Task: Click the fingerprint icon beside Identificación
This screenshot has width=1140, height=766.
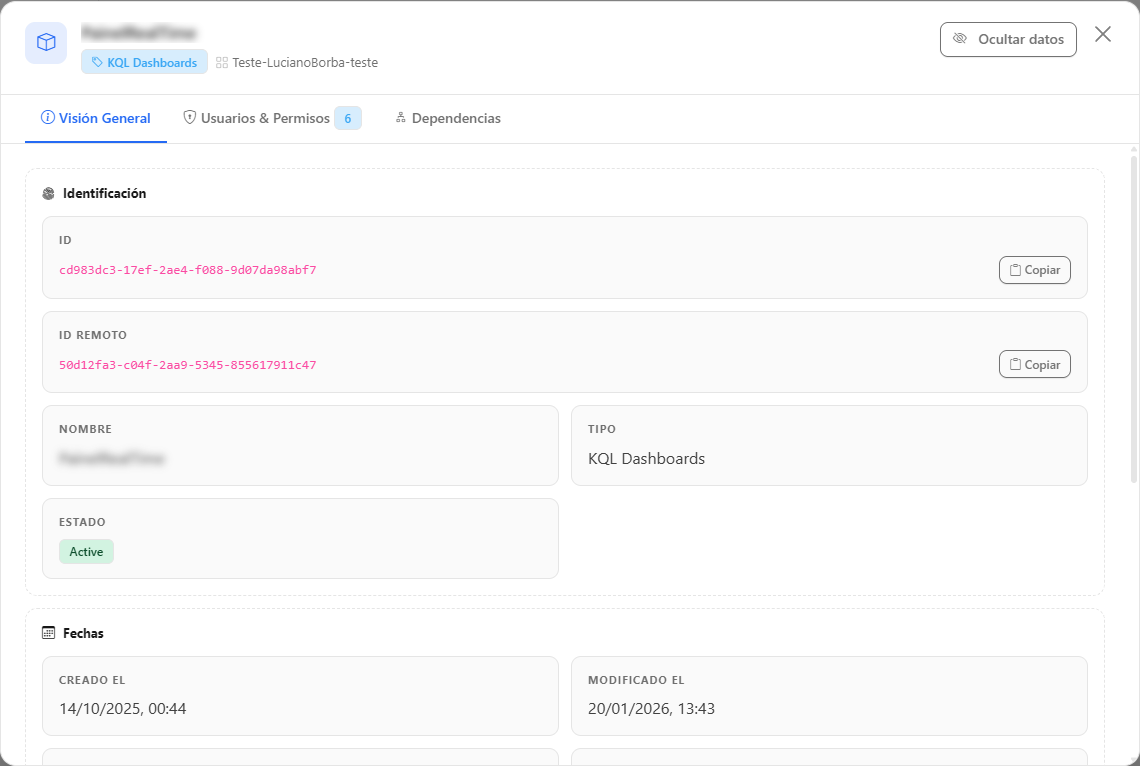Action: coord(49,193)
